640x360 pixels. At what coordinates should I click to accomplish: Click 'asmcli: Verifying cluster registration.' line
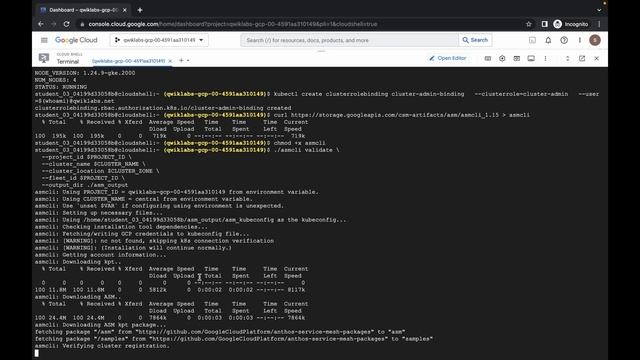[x=102, y=346]
